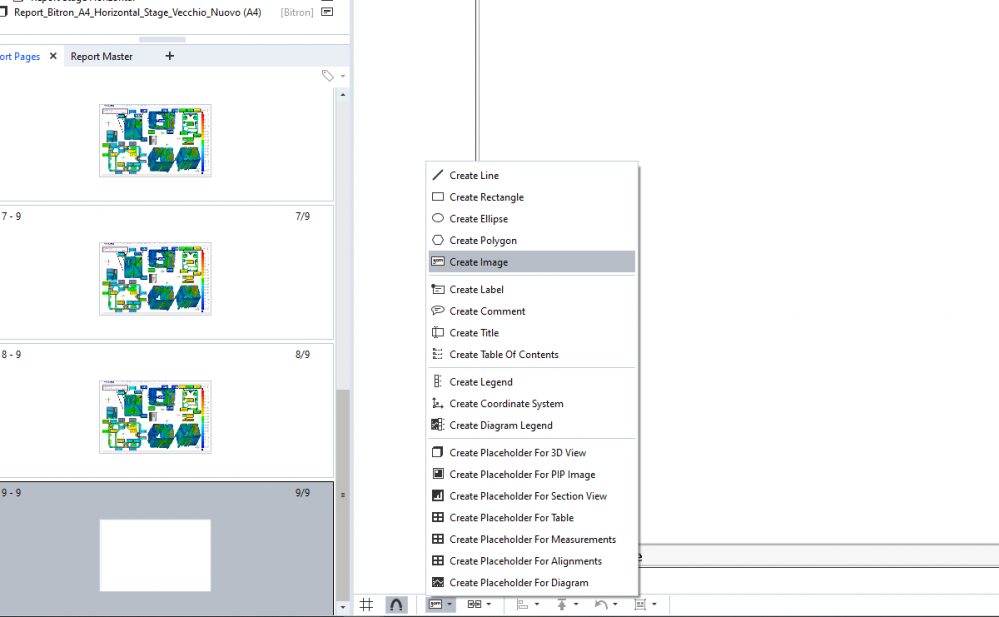Click the layout icon right of [Bitron] label
999x617 pixels.
(x=327, y=12)
